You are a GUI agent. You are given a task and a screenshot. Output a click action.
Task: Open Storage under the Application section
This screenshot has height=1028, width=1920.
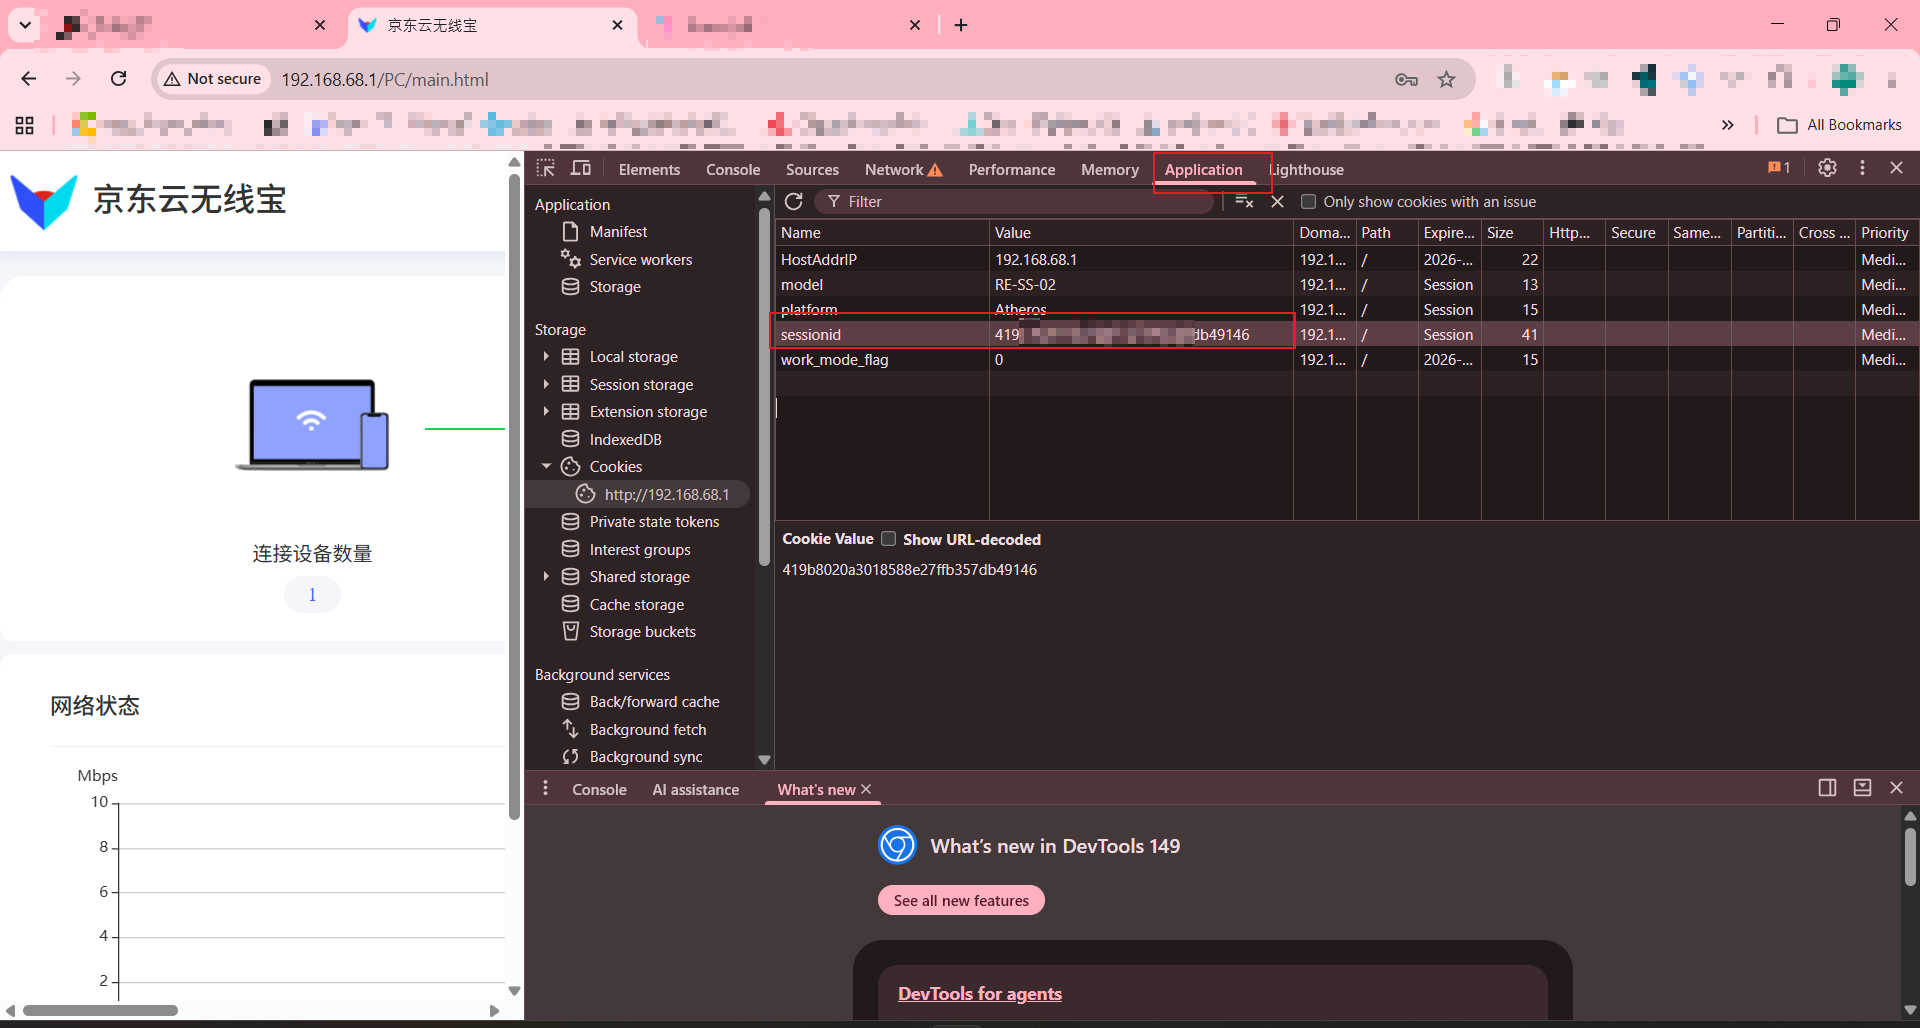[x=614, y=286]
